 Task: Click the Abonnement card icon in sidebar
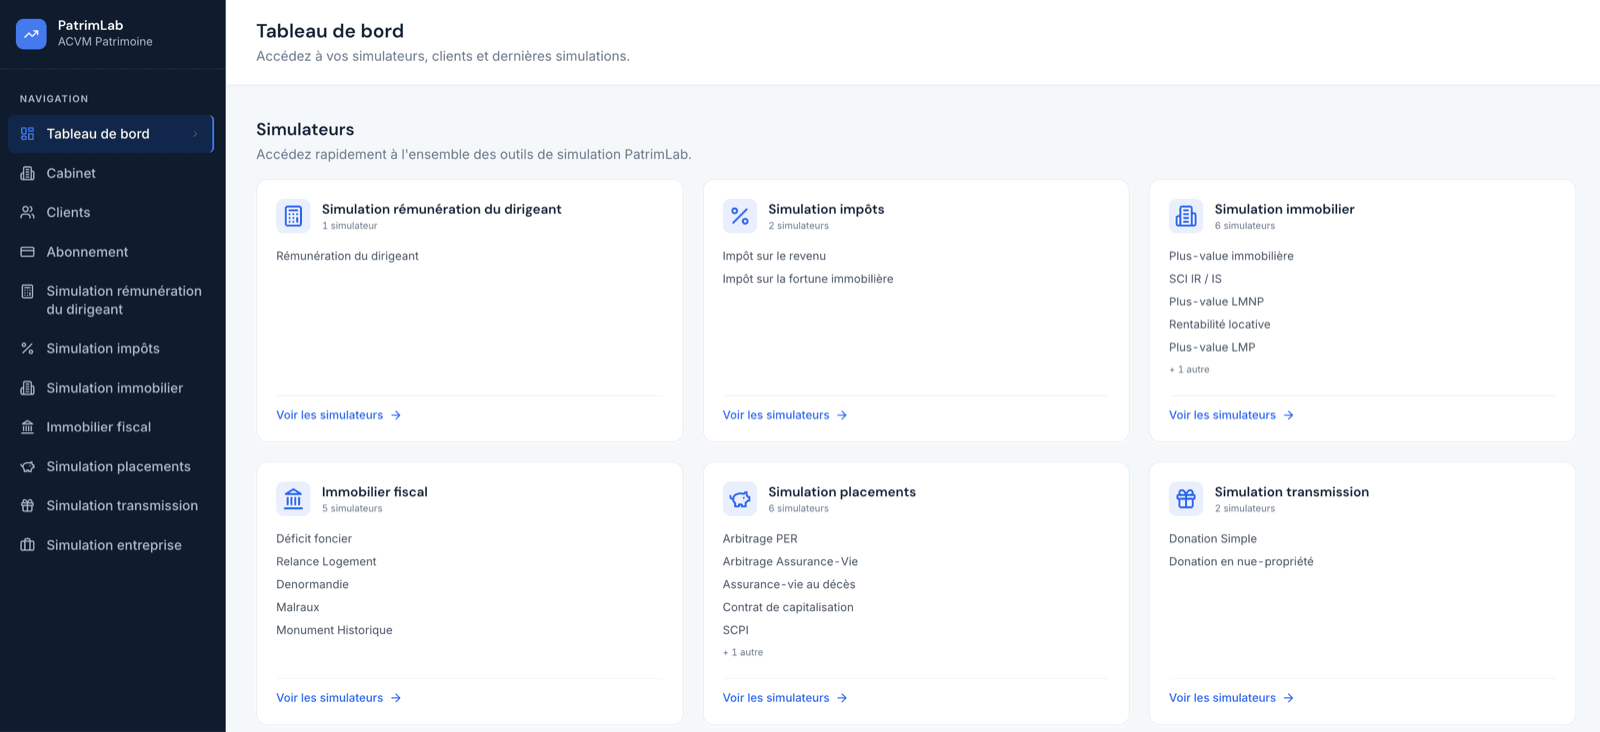point(28,252)
